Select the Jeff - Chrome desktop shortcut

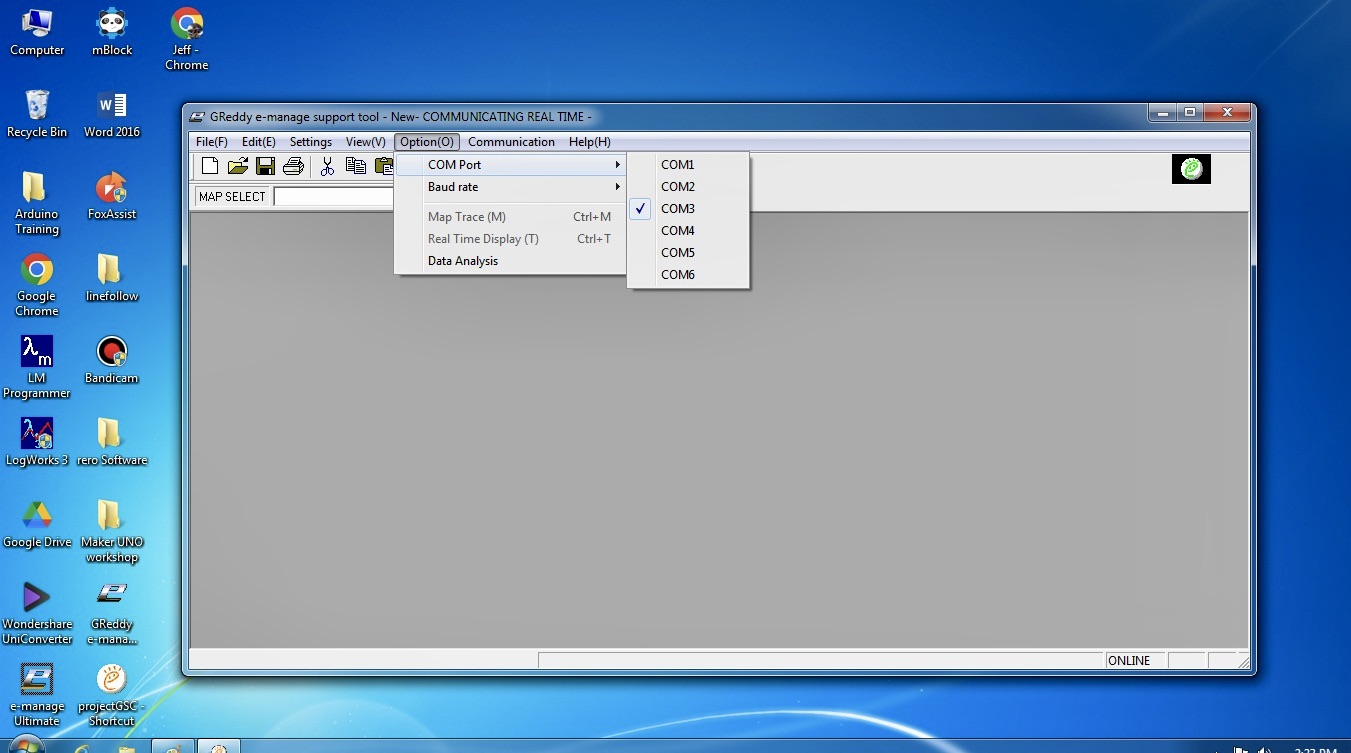[187, 39]
